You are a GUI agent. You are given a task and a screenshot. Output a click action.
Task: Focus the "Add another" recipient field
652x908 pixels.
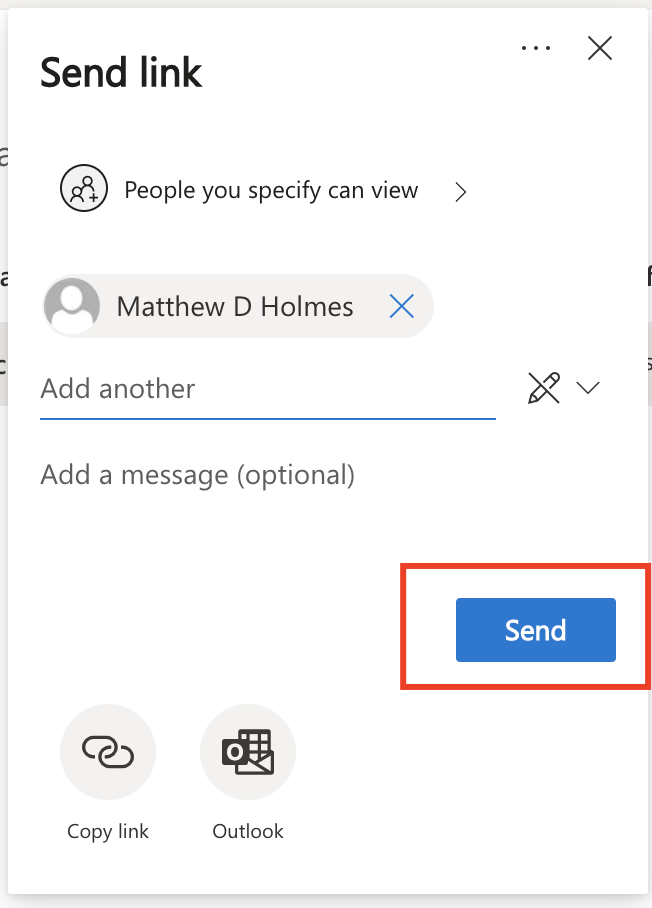268,389
